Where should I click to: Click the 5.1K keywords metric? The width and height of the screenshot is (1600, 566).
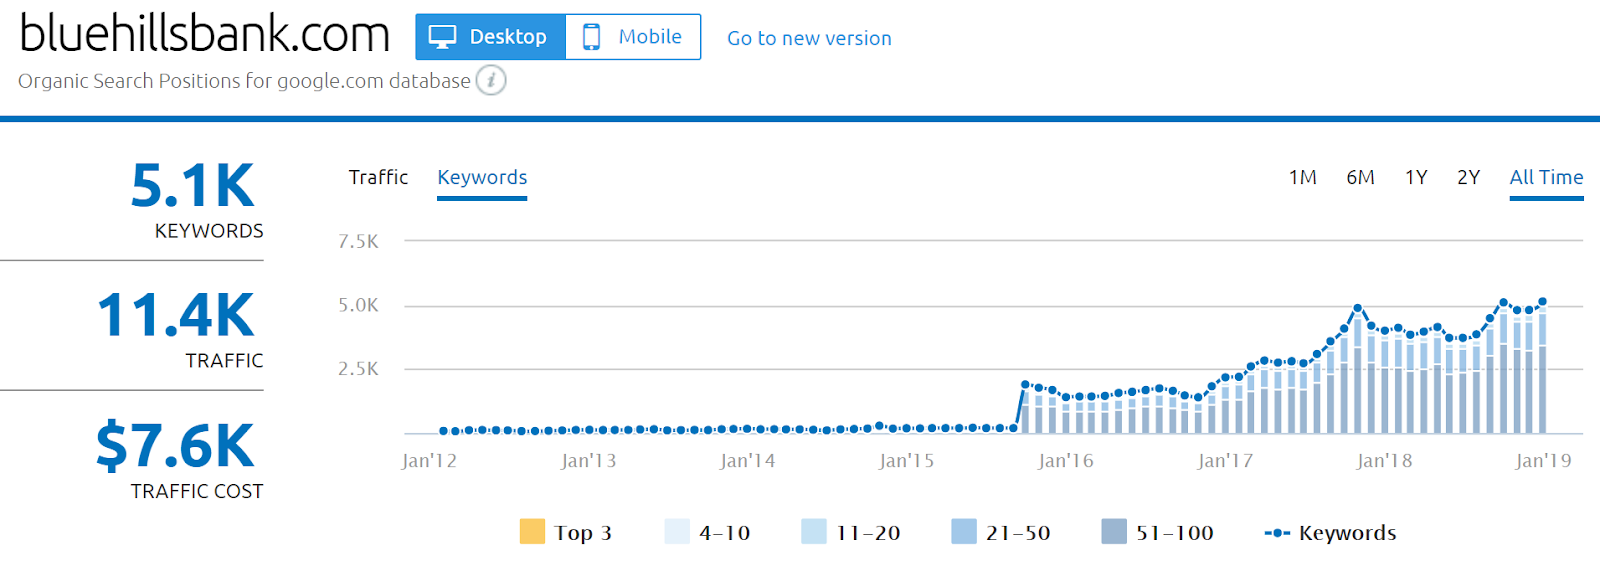pos(192,186)
